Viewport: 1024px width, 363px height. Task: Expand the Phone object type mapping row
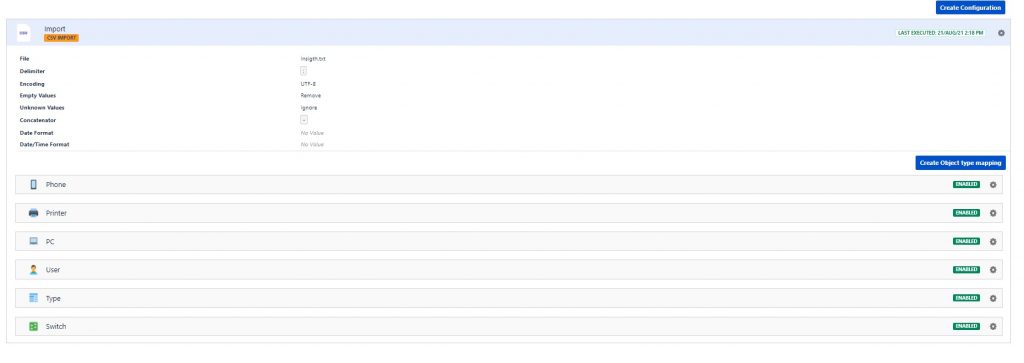(x=509, y=185)
